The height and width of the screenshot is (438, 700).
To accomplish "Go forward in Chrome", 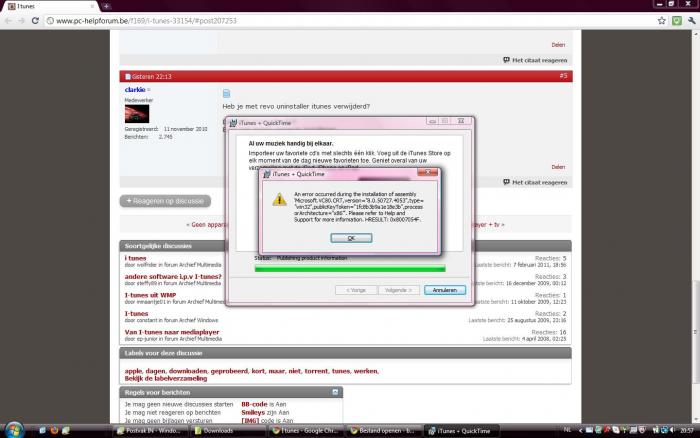I will [x=21, y=21].
